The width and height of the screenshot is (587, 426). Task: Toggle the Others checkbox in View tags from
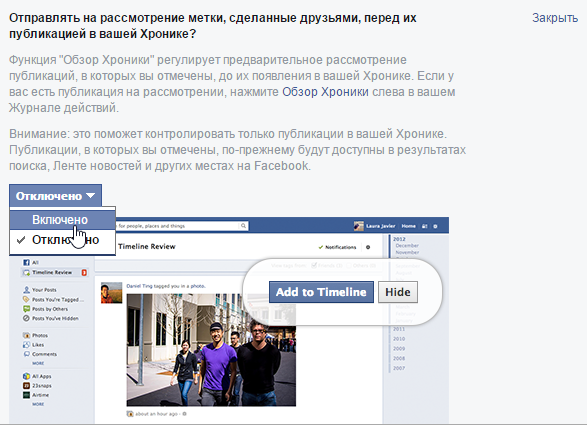(349, 265)
